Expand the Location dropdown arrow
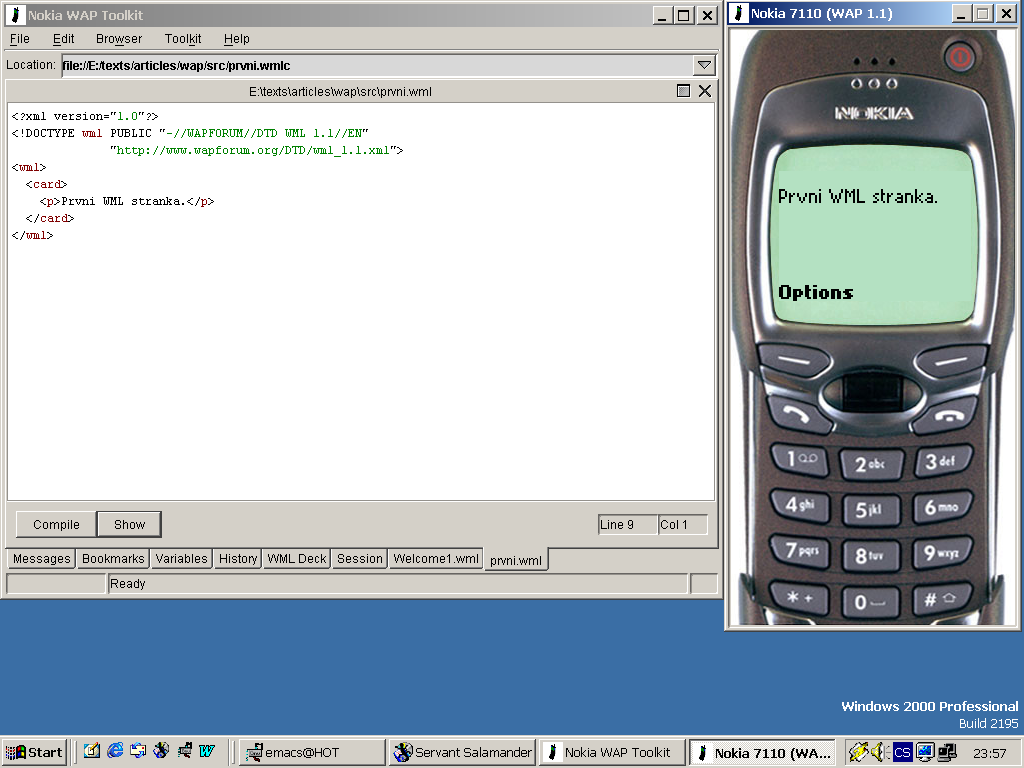 [x=704, y=65]
